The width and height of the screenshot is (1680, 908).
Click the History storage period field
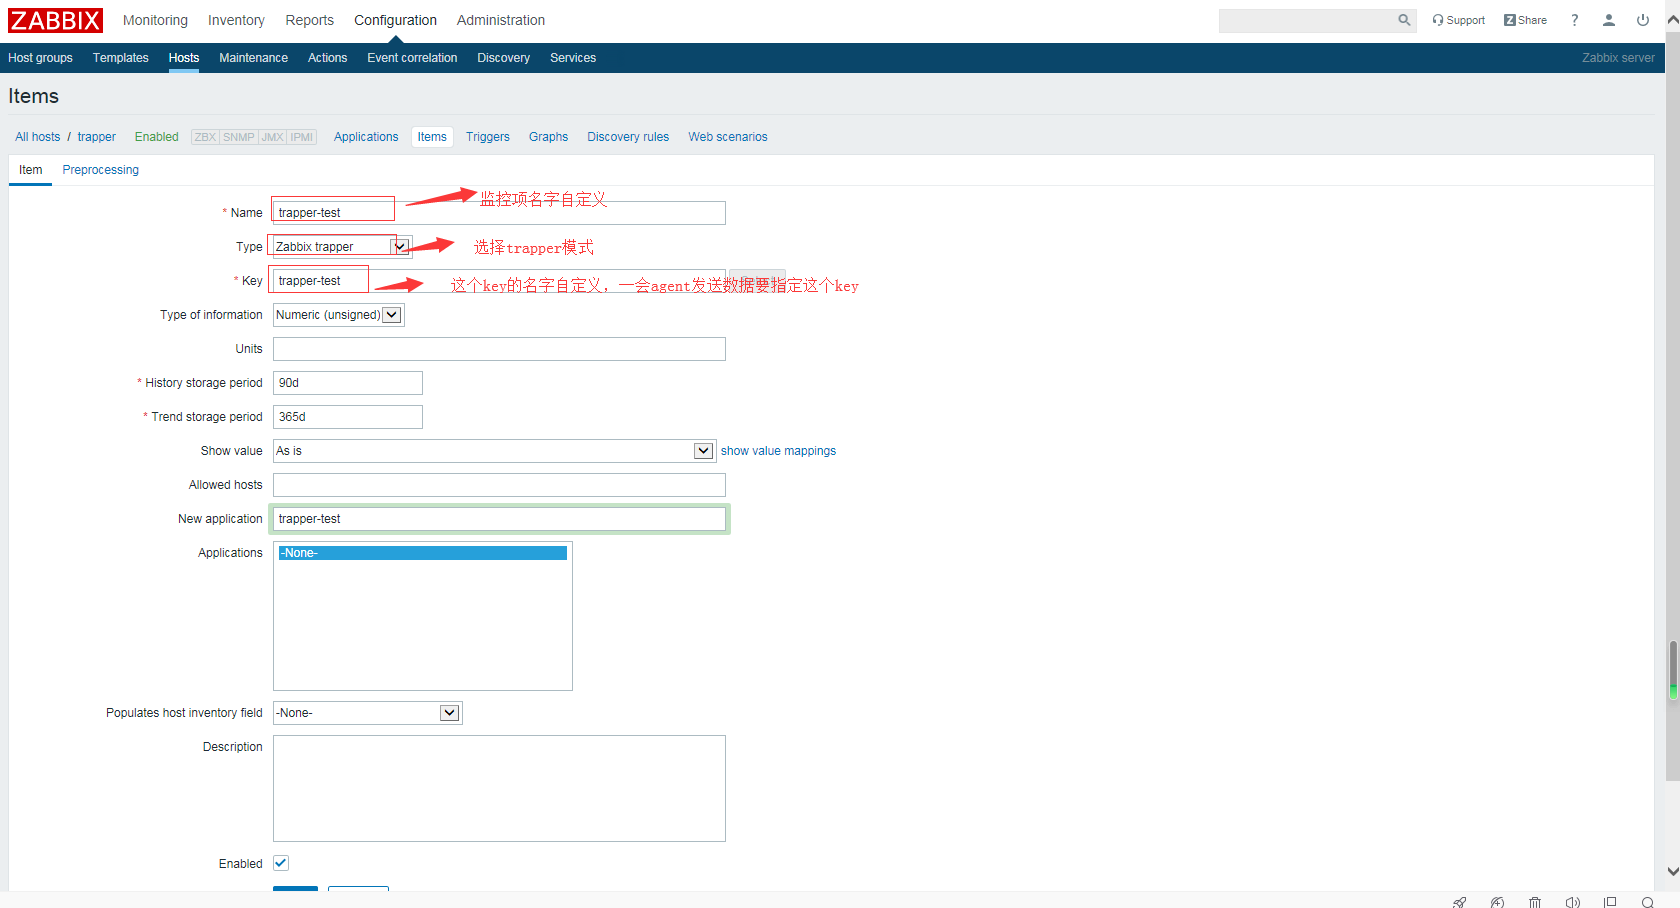348,383
